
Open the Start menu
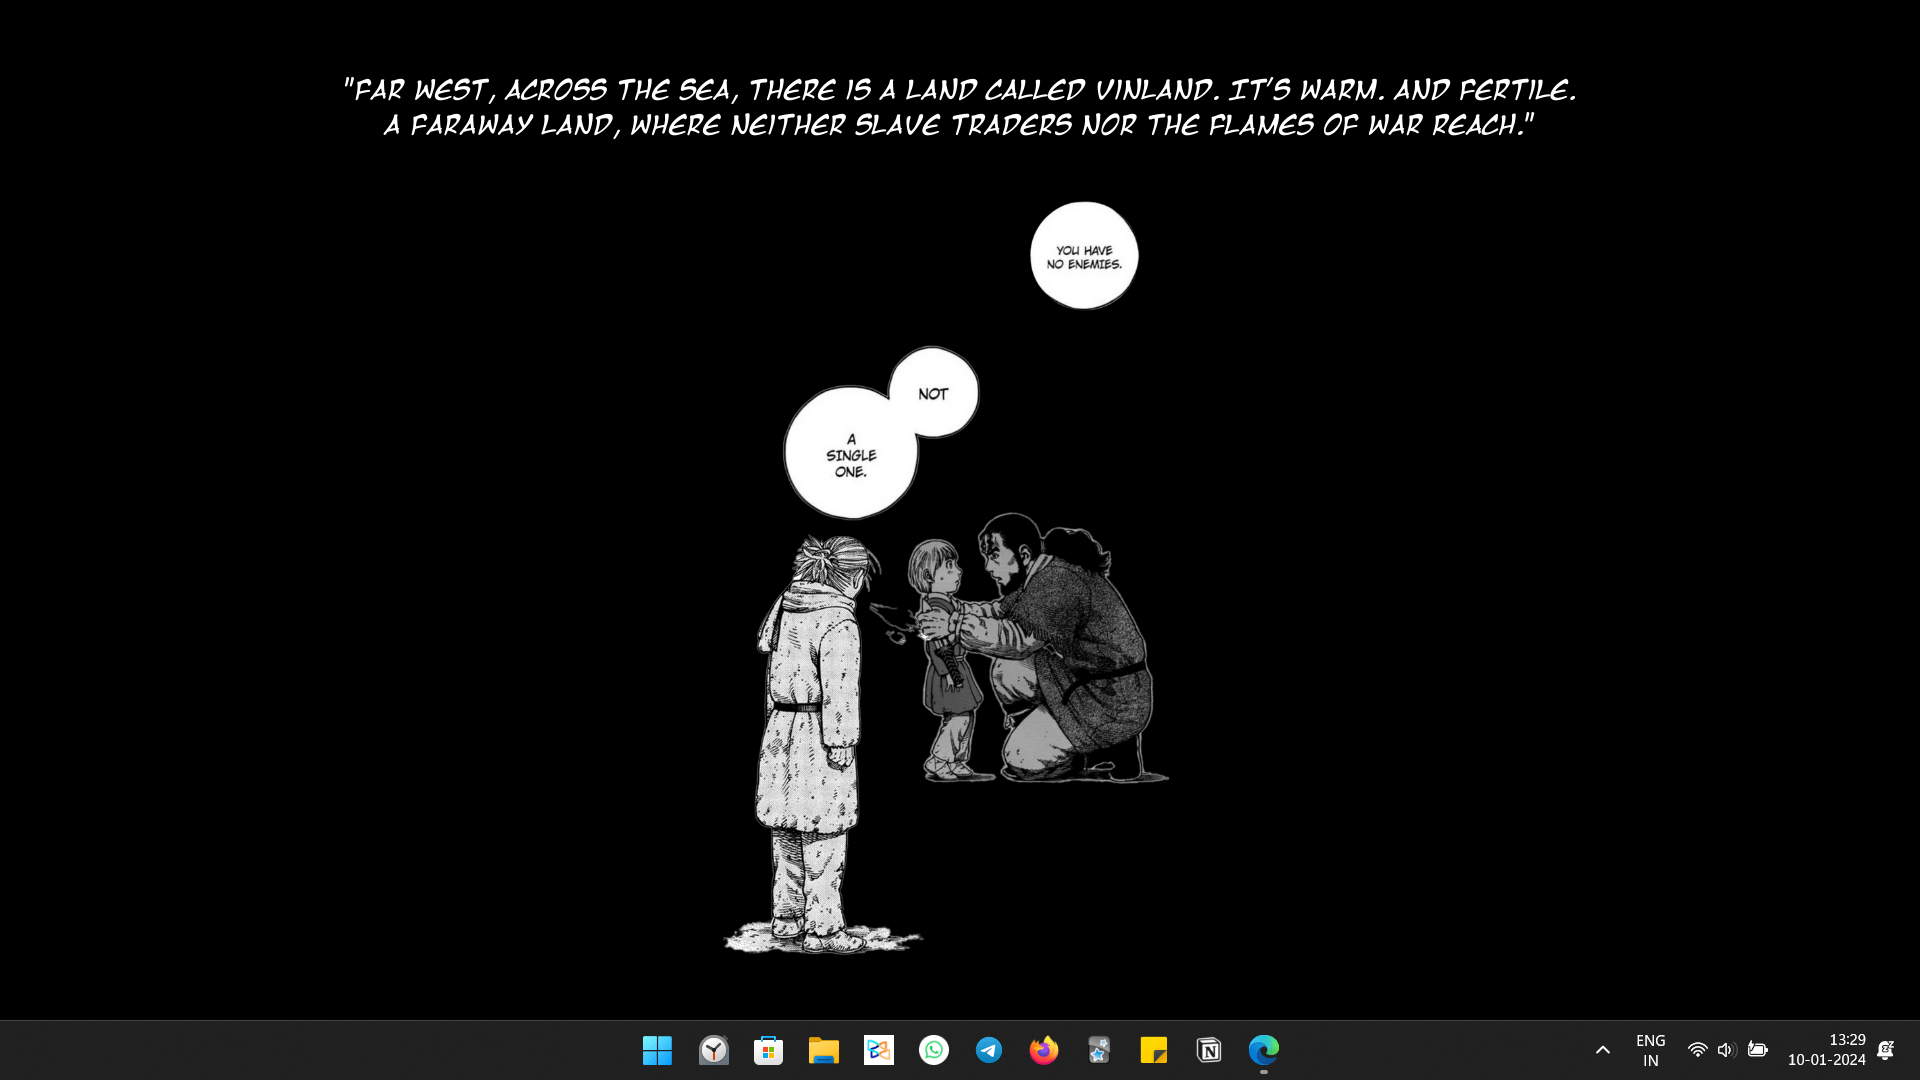click(x=657, y=1051)
